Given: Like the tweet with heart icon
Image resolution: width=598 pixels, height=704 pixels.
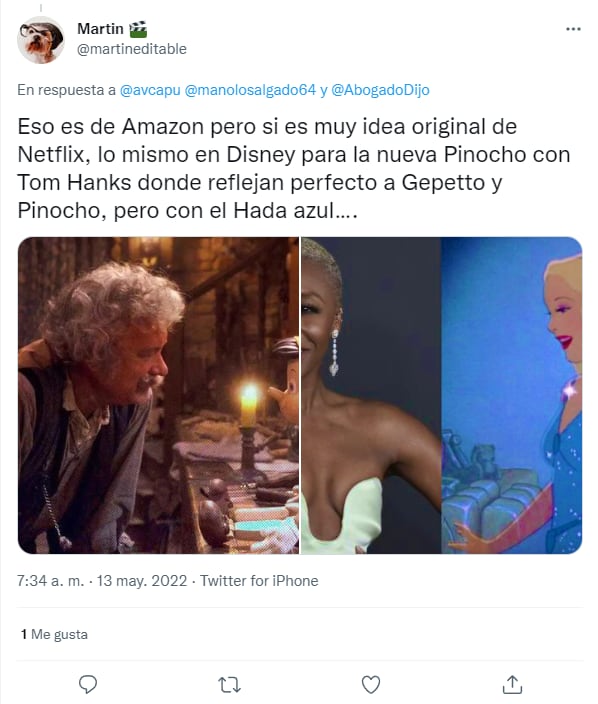Looking at the screenshot, I should point(371,685).
